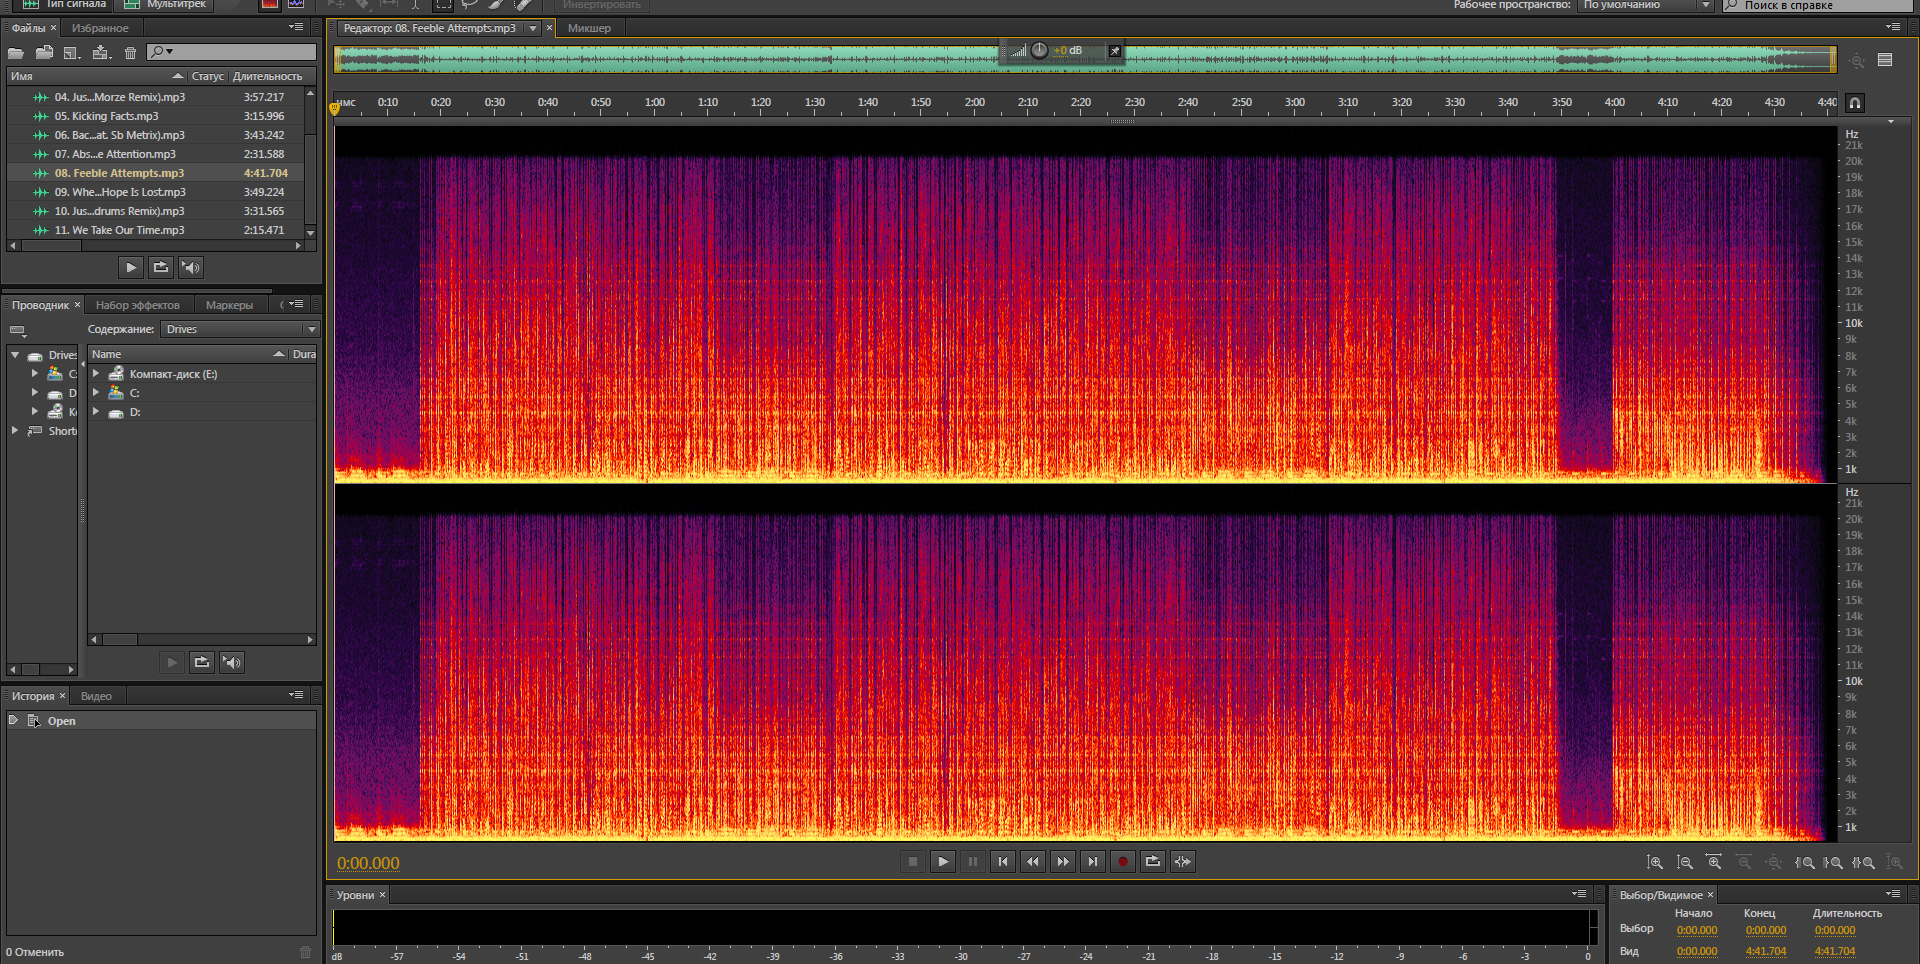Open History panel options menu
The height and width of the screenshot is (964, 1920).
click(296, 695)
